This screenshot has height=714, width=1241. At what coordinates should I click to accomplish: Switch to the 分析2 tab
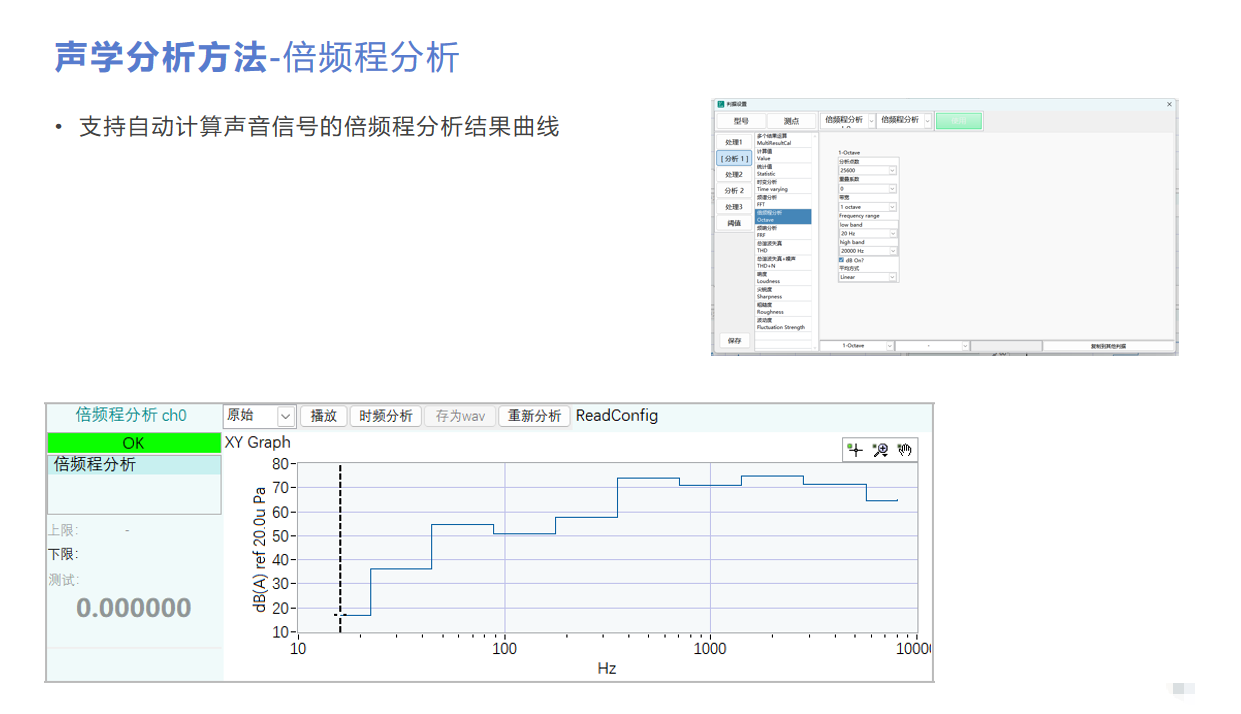[x=733, y=189]
